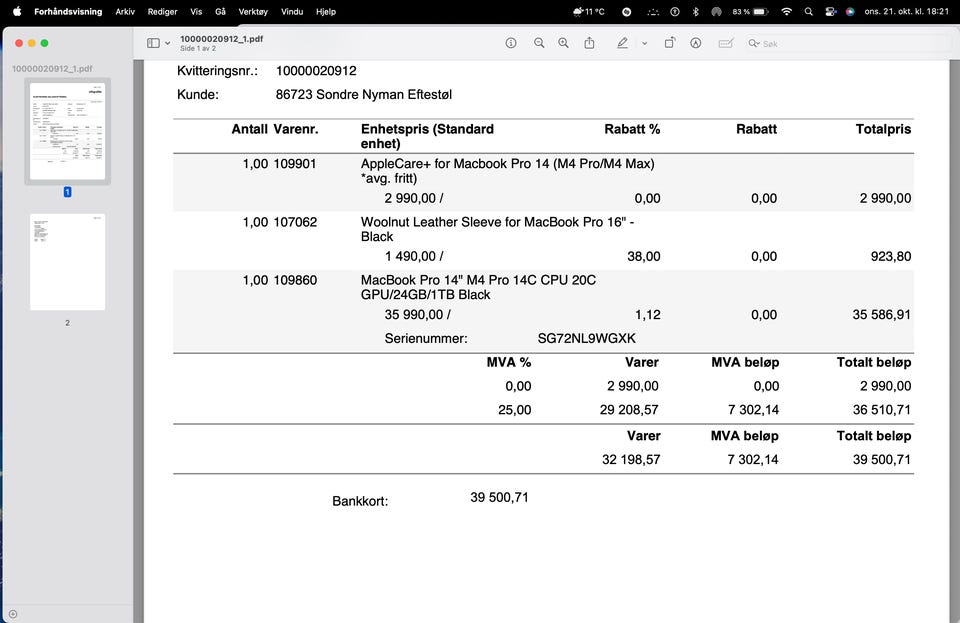The image size is (960, 623).
Task: Click the add button at sidebar bottom
Action: 13,614
